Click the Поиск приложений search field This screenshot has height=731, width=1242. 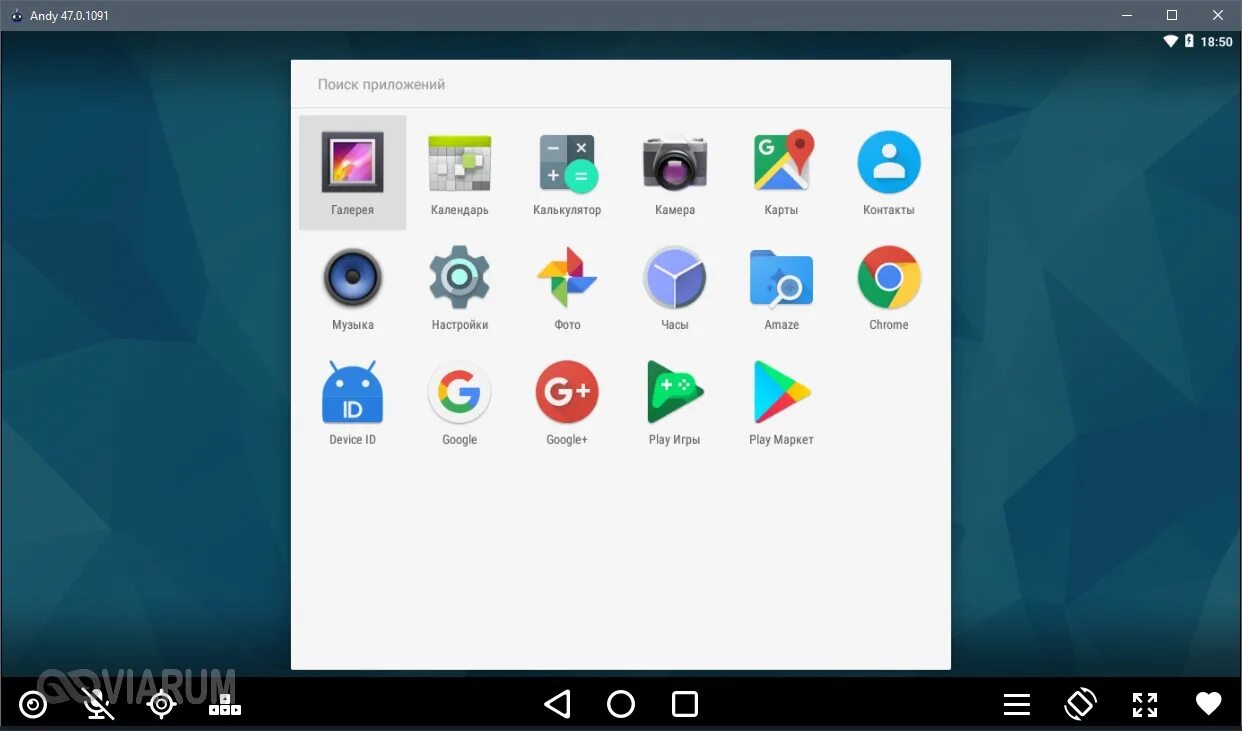coord(620,84)
